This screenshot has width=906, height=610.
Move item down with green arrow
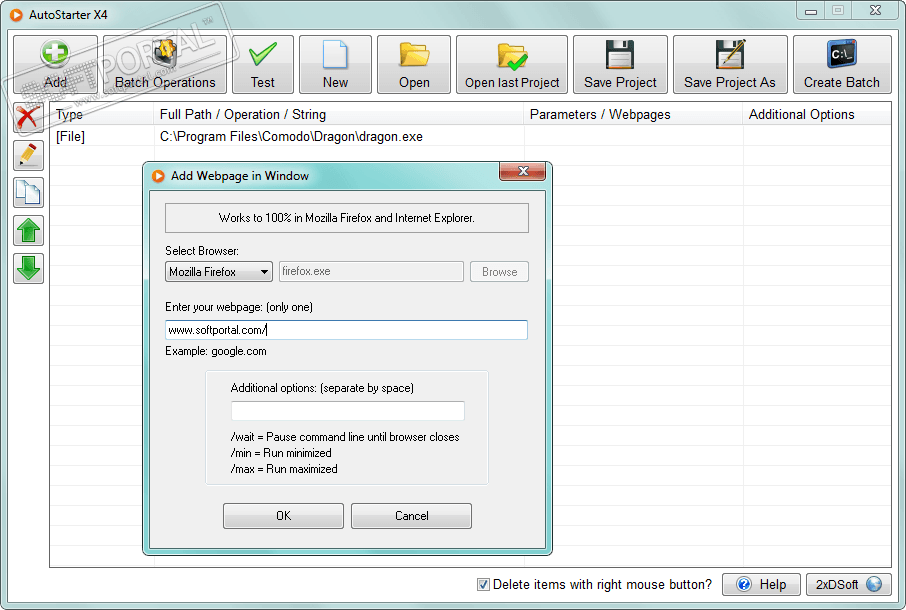(28, 269)
